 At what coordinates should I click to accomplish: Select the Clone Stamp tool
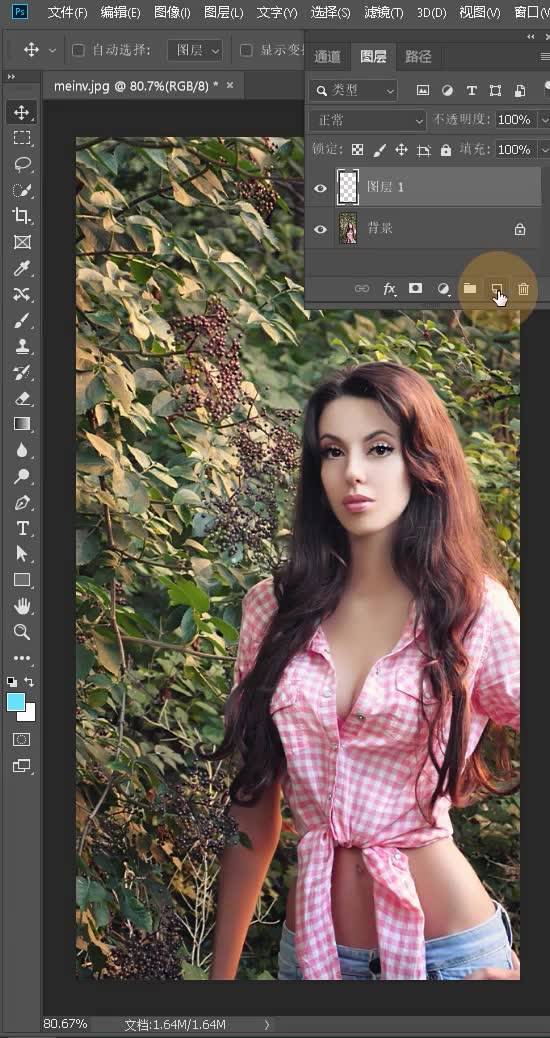22,346
